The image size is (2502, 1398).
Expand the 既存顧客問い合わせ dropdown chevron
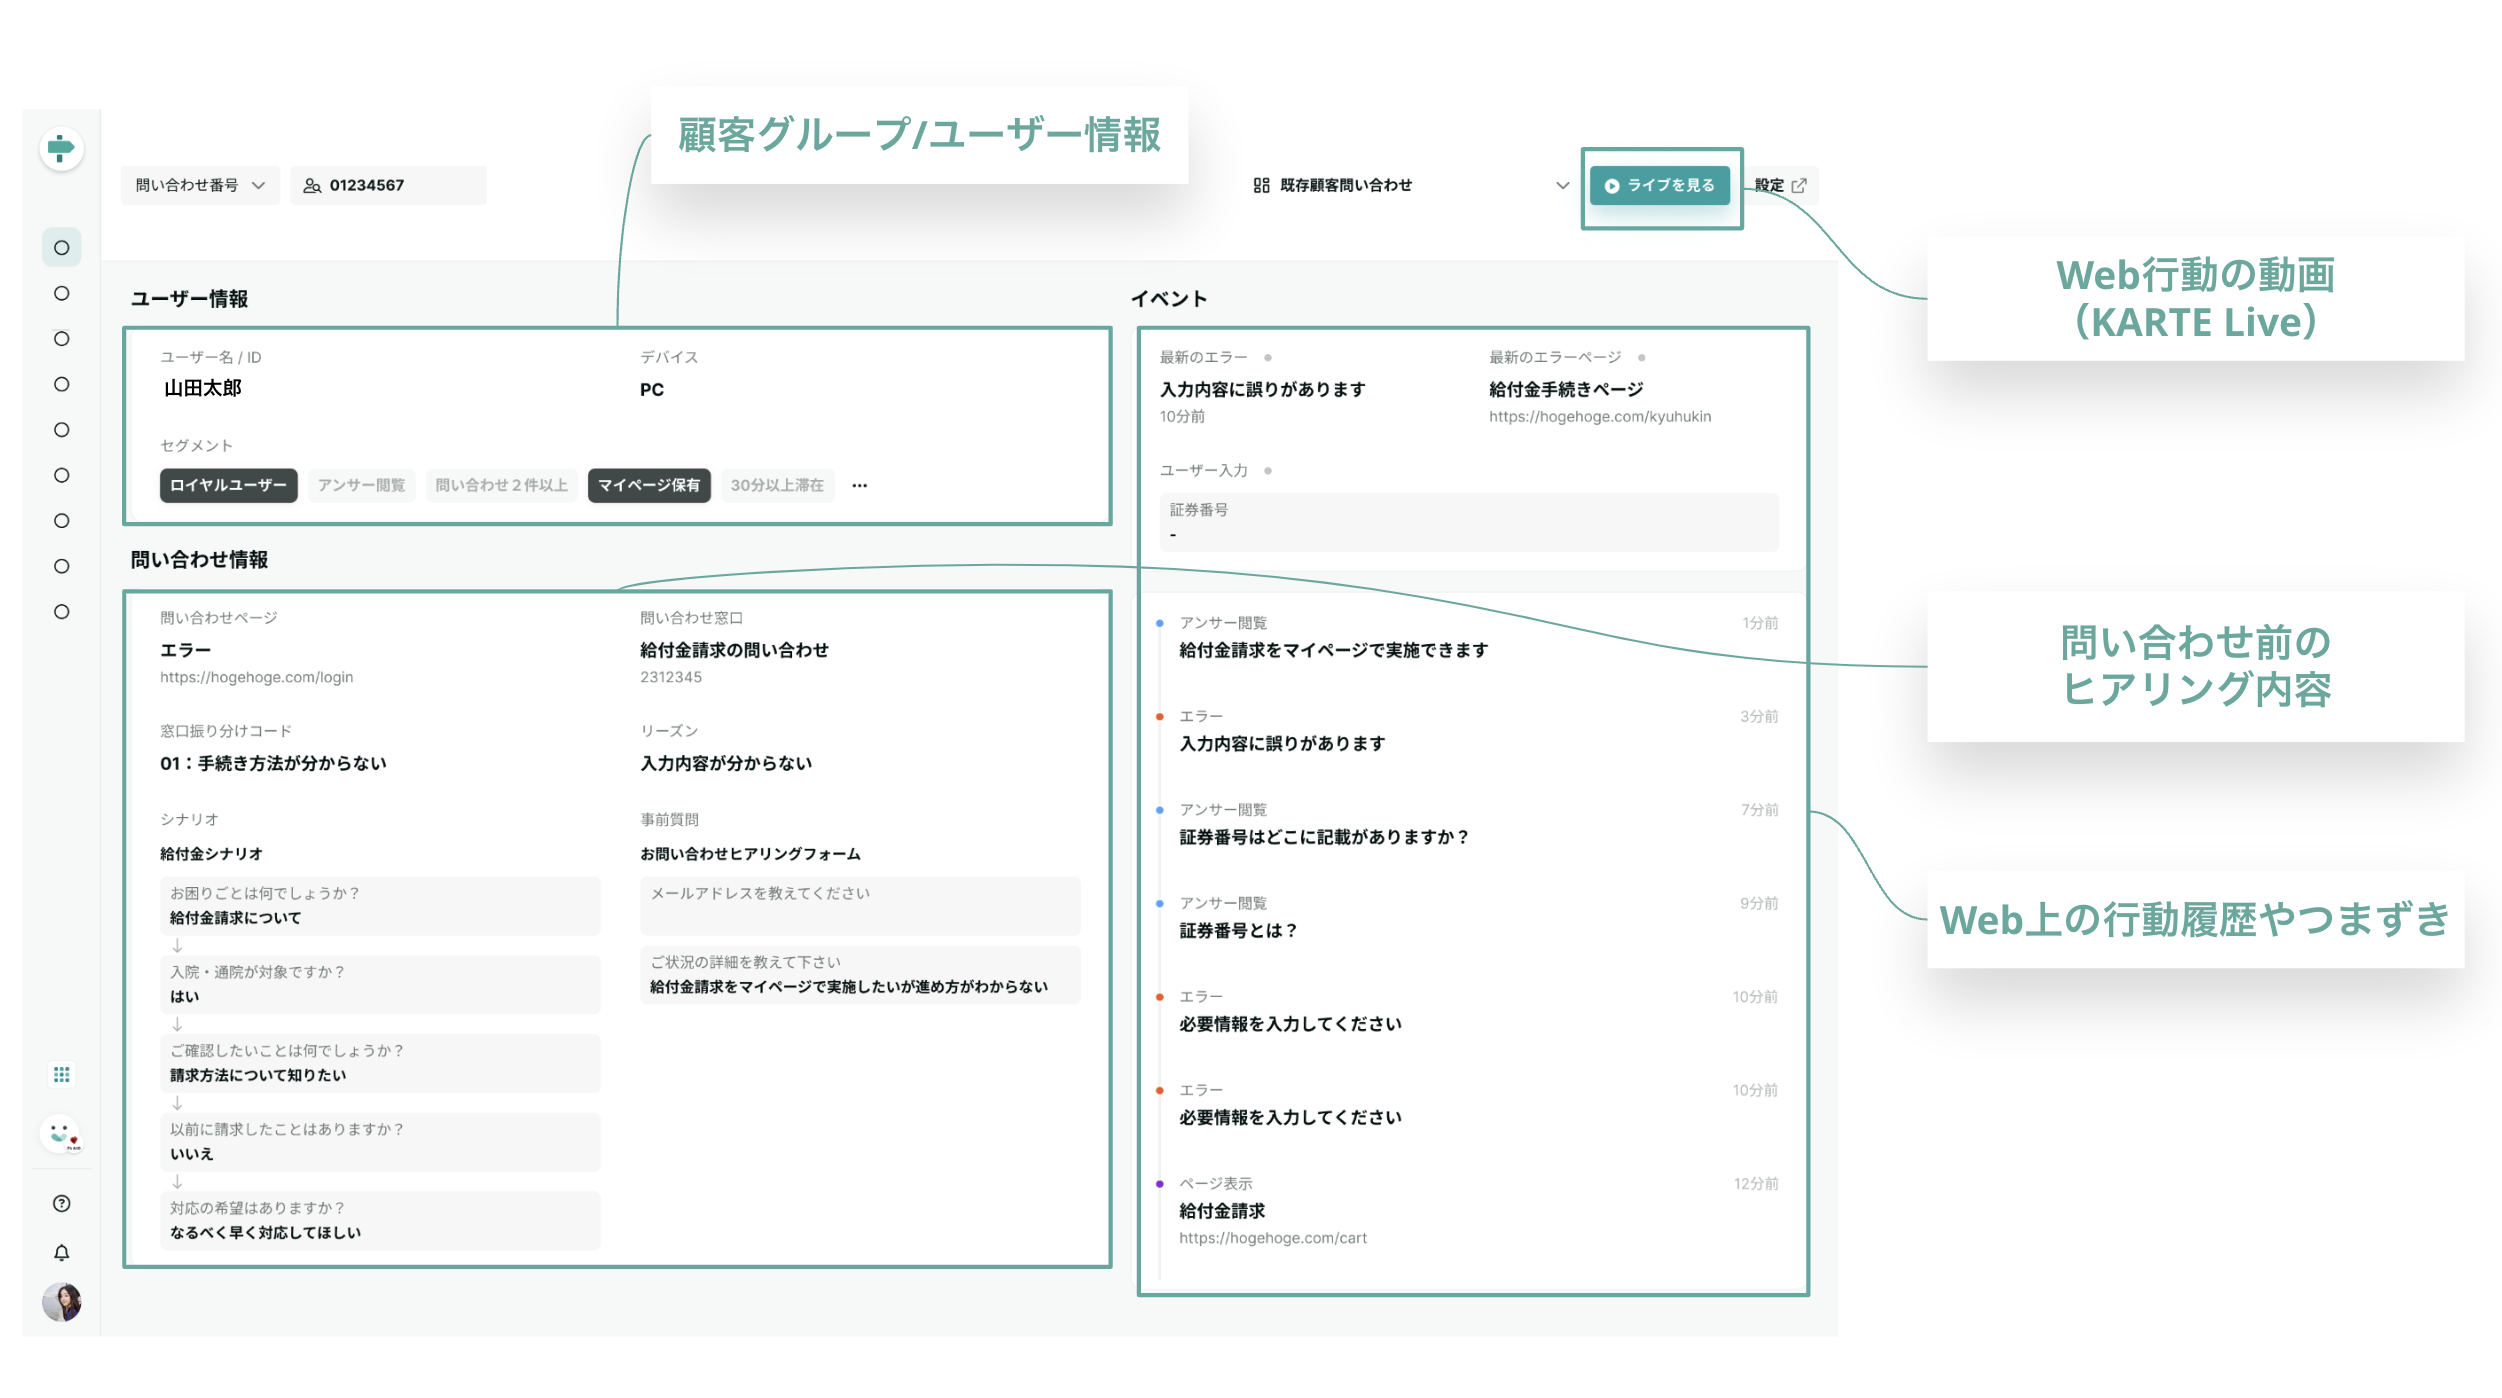(x=1562, y=185)
